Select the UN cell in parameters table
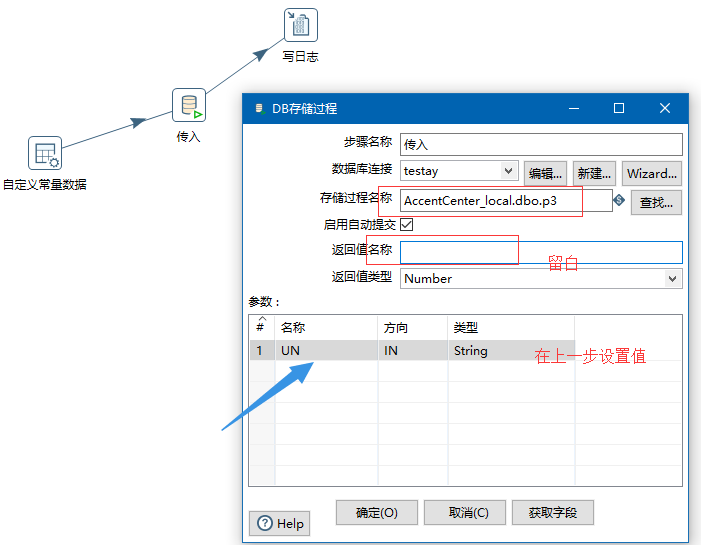The height and width of the screenshot is (545, 701). pos(326,351)
